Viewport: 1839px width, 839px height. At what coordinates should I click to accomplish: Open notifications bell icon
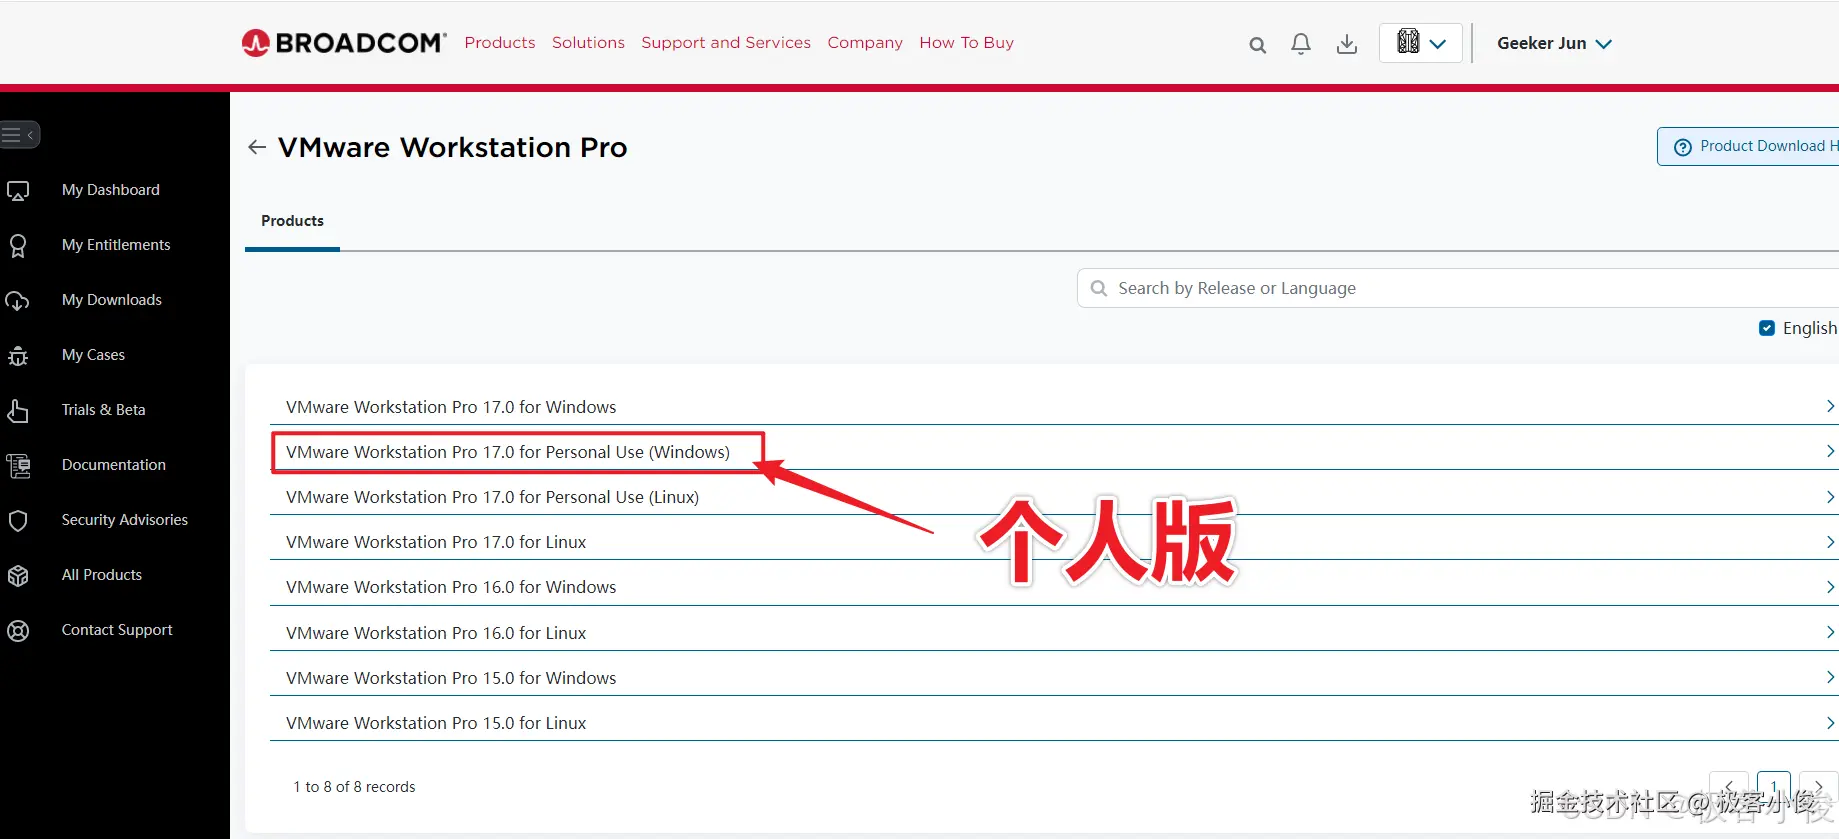coord(1301,44)
